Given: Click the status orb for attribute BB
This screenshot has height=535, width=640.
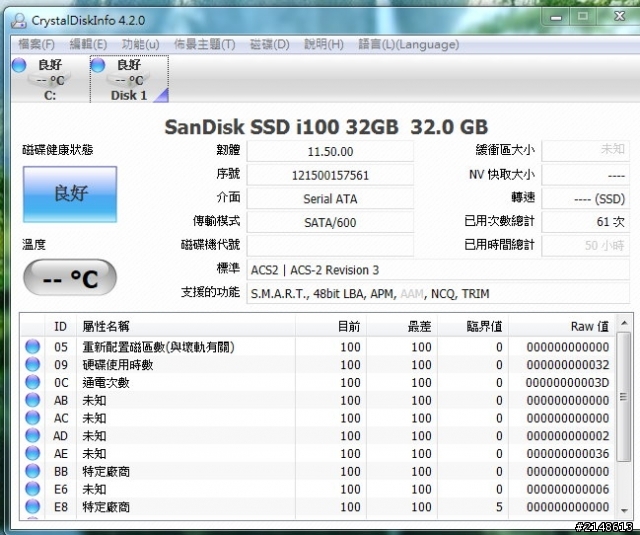Looking at the screenshot, I should click(32, 471).
